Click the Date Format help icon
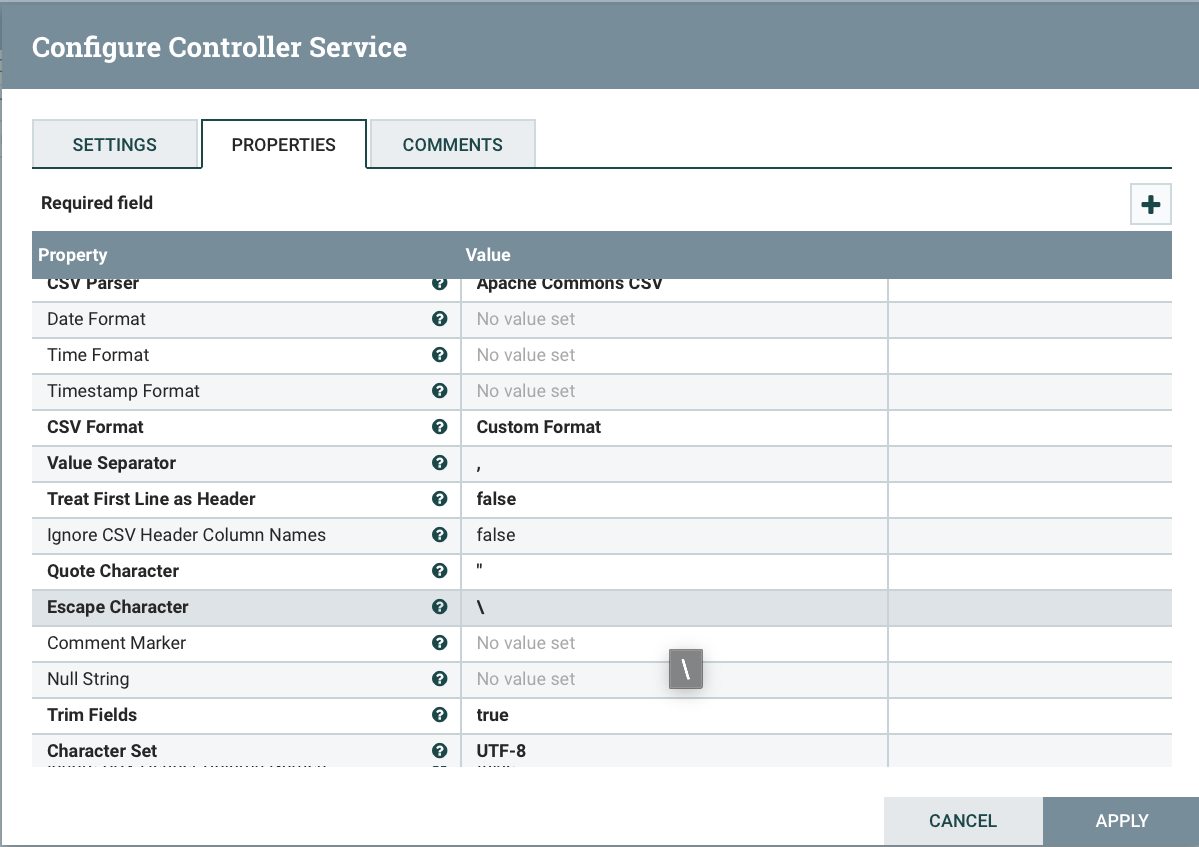 point(439,319)
